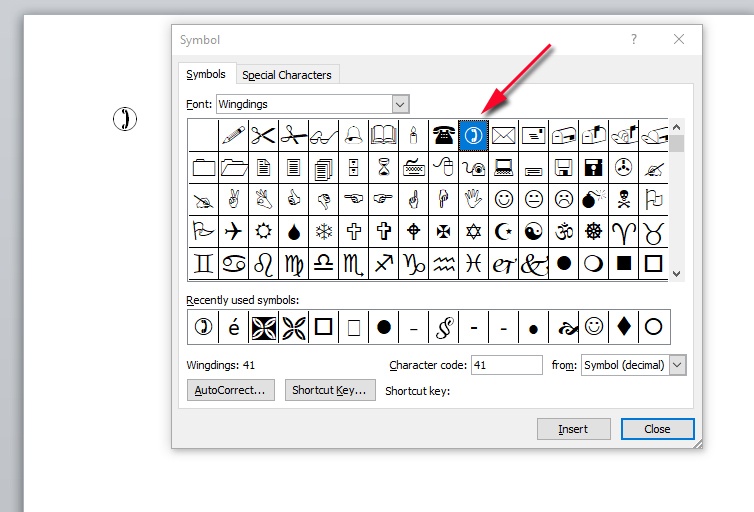Pick the black water droplet symbol
754x512 pixels.
click(293, 231)
